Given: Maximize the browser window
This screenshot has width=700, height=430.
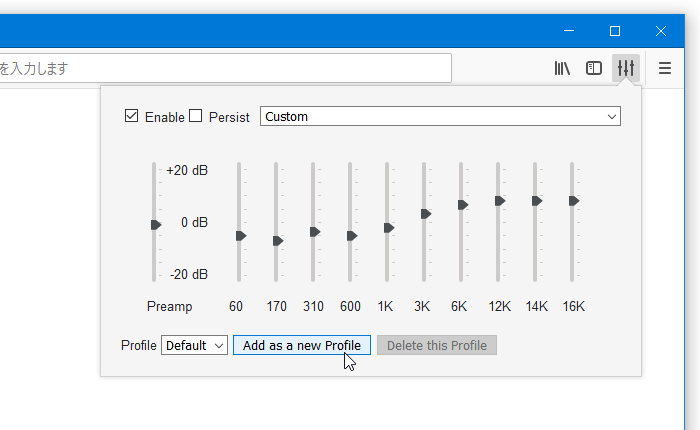Looking at the screenshot, I should click(615, 31).
